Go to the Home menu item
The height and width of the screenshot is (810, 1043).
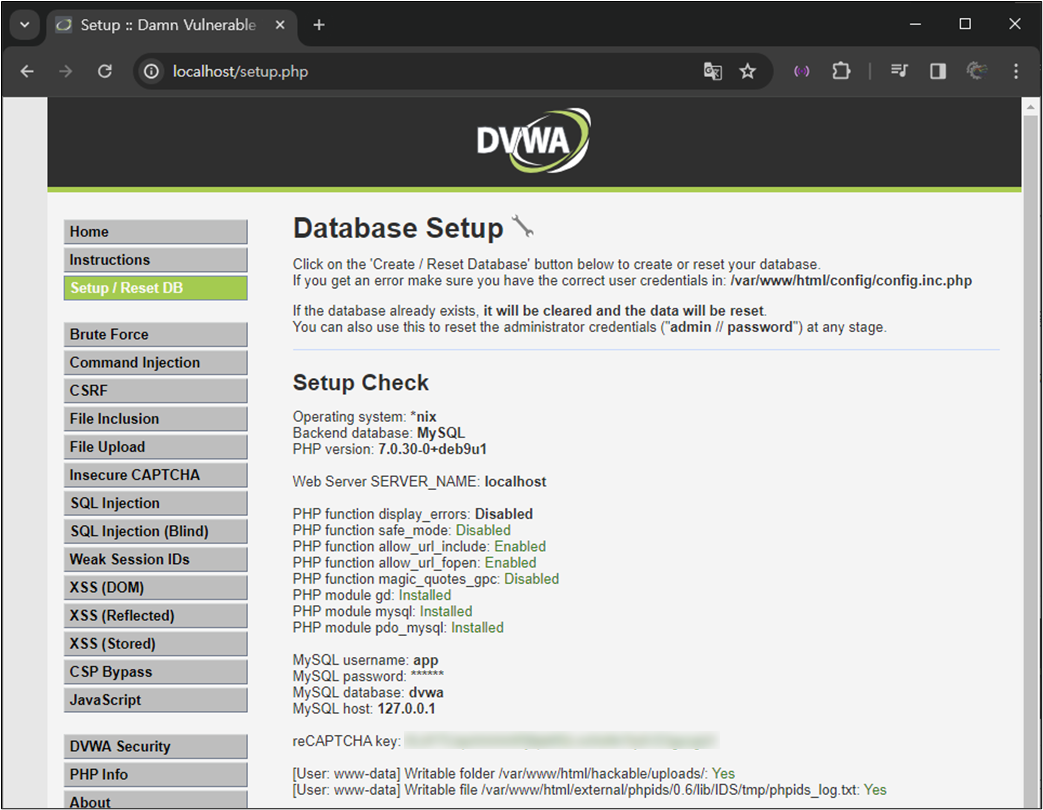pyautogui.click(x=156, y=231)
